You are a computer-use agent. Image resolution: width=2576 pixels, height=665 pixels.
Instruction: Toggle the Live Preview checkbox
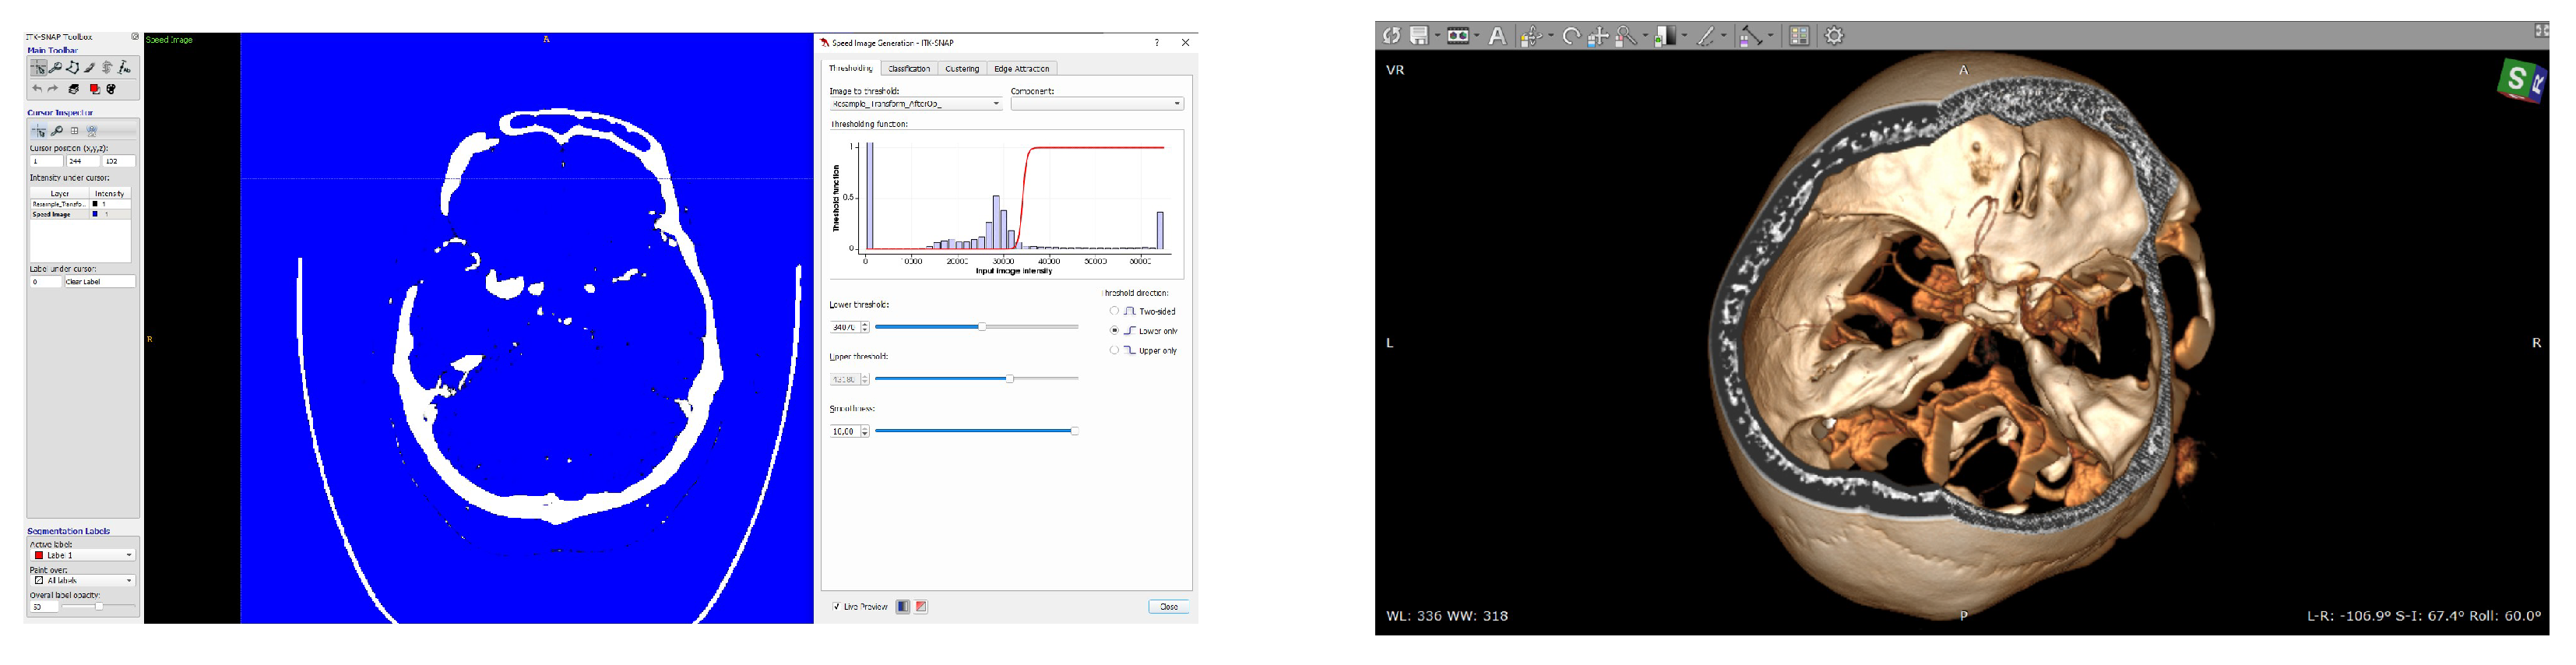pyautogui.click(x=836, y=606)
